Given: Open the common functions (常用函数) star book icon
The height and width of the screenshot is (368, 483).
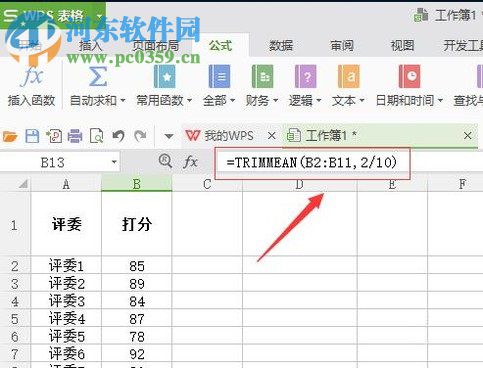Looking at the screenshot, I should pyautogui.click(x=164, y=77).
